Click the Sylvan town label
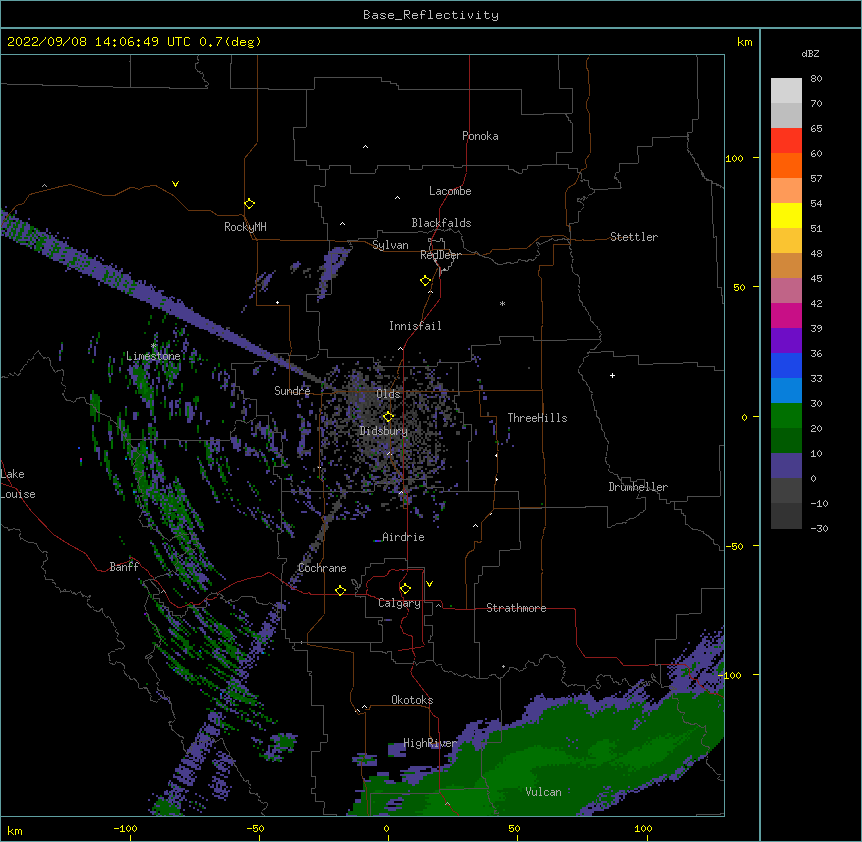The width and height of the screenshot is (862, 842). tap(390, 245)
